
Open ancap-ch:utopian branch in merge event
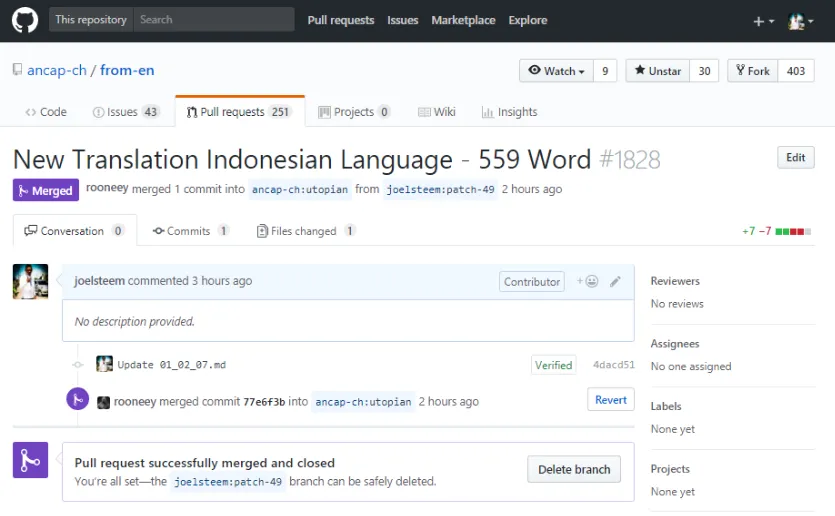click(363, 402)
